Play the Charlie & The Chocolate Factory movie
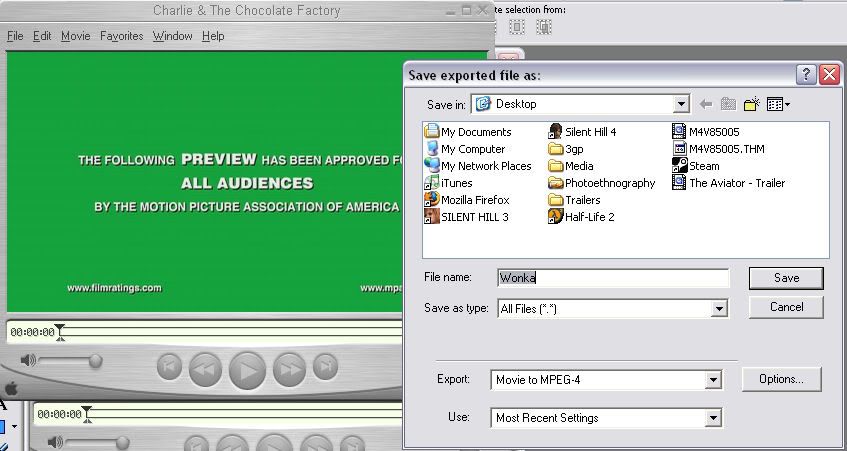847x451 pixels. coord(247,370)
